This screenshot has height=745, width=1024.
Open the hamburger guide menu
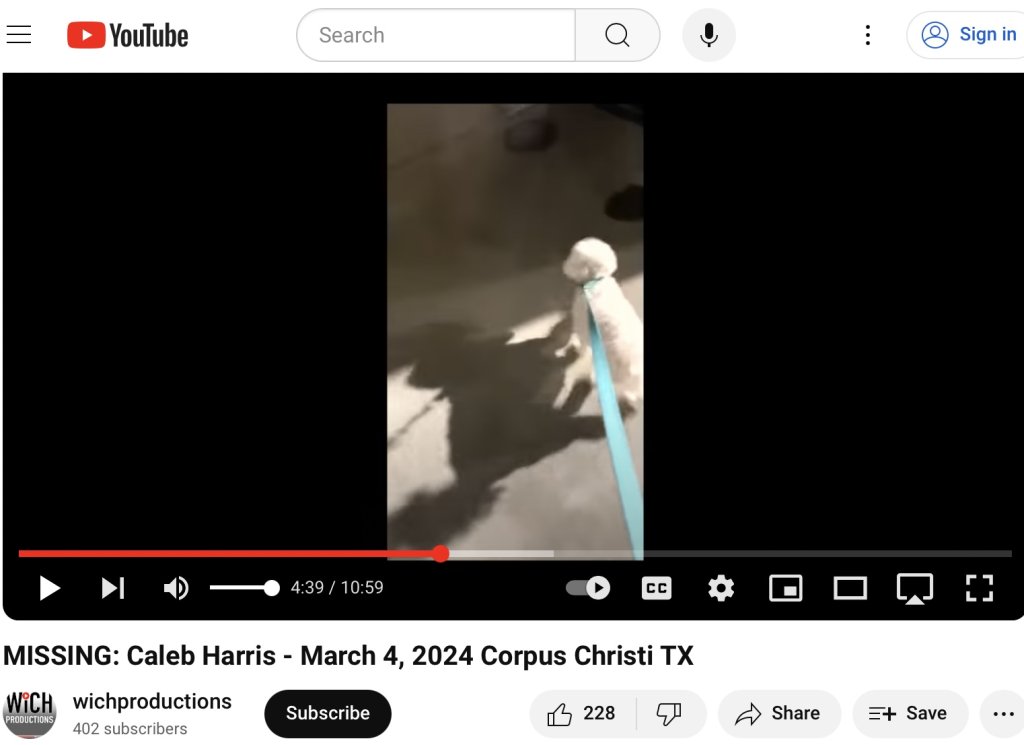pyautogui.click(x=19, y=34)
